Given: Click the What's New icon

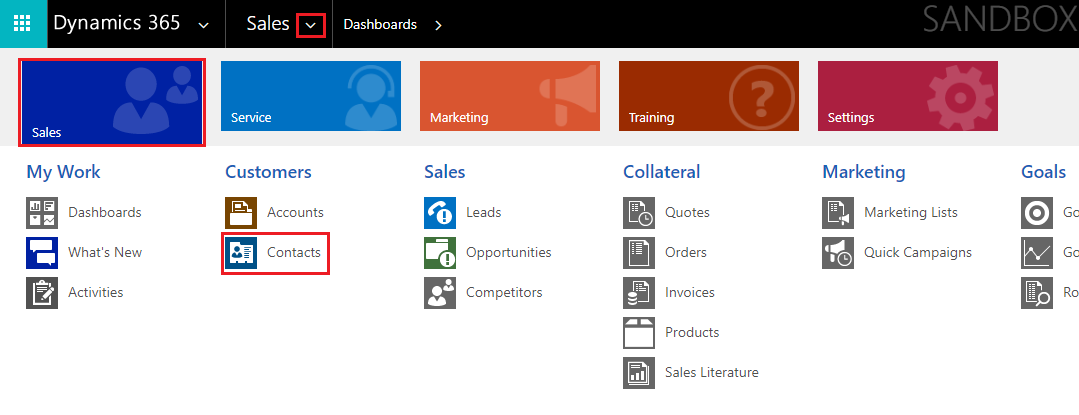Looking at the screenshot, I should click(42, 253).
